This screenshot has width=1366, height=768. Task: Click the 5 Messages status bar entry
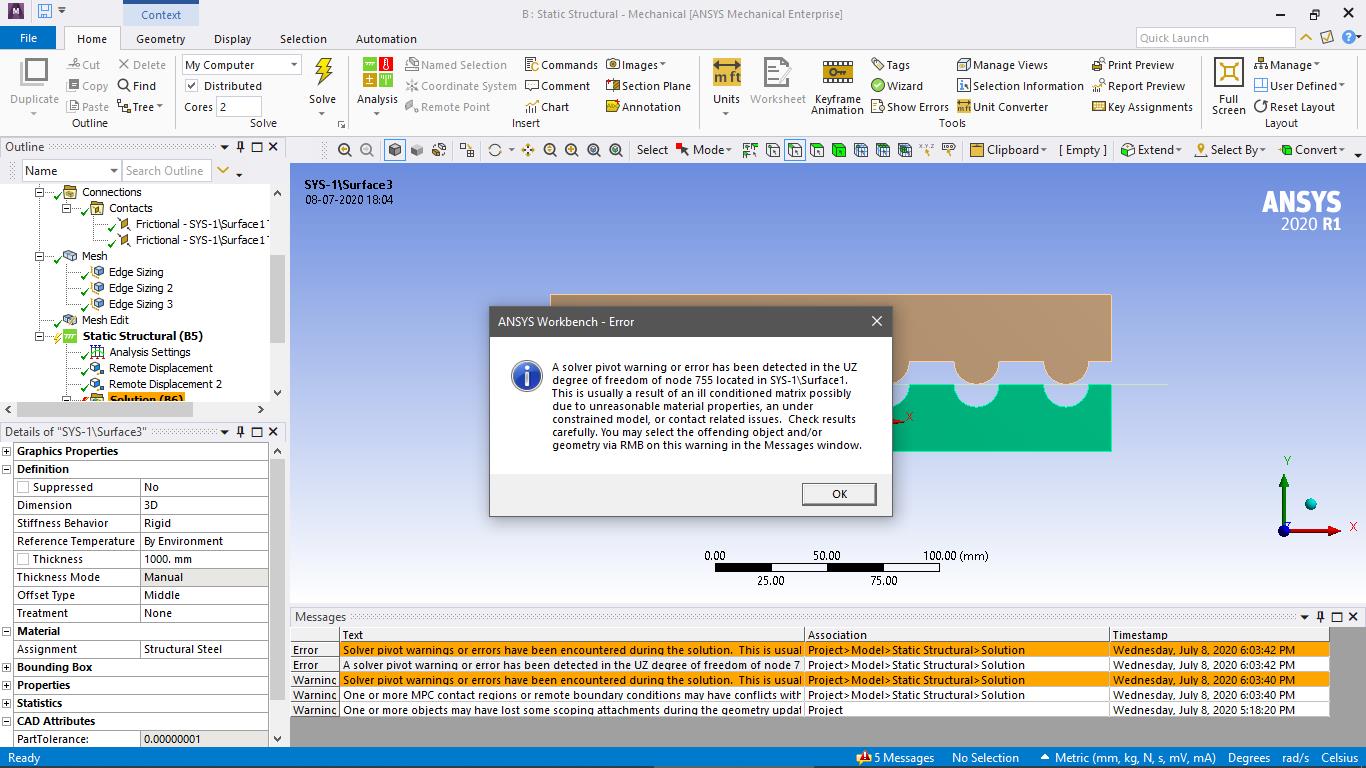[895, 758]
